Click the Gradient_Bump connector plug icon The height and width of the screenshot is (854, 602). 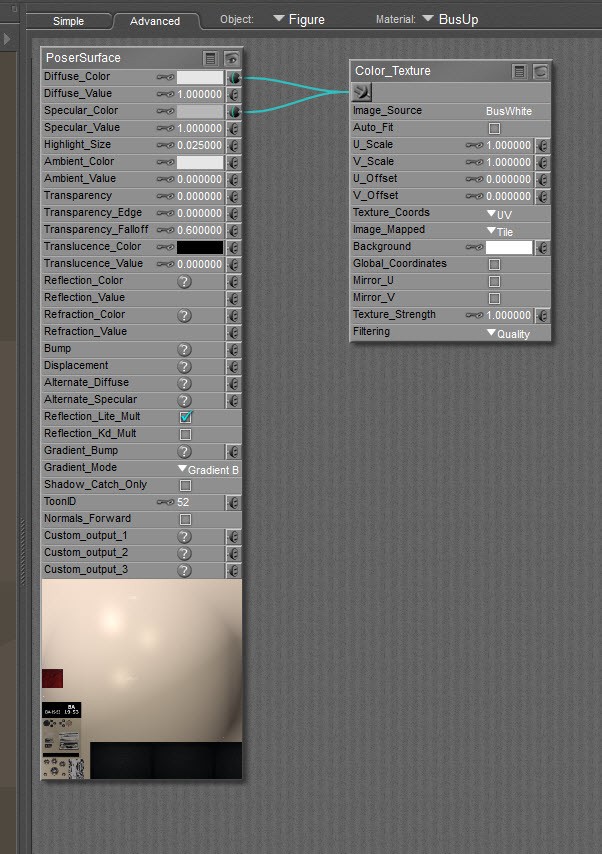coord(234,452)
